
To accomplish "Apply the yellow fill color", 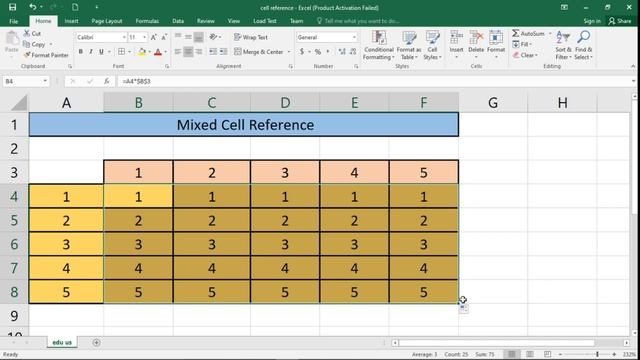I will pos(142,52).
